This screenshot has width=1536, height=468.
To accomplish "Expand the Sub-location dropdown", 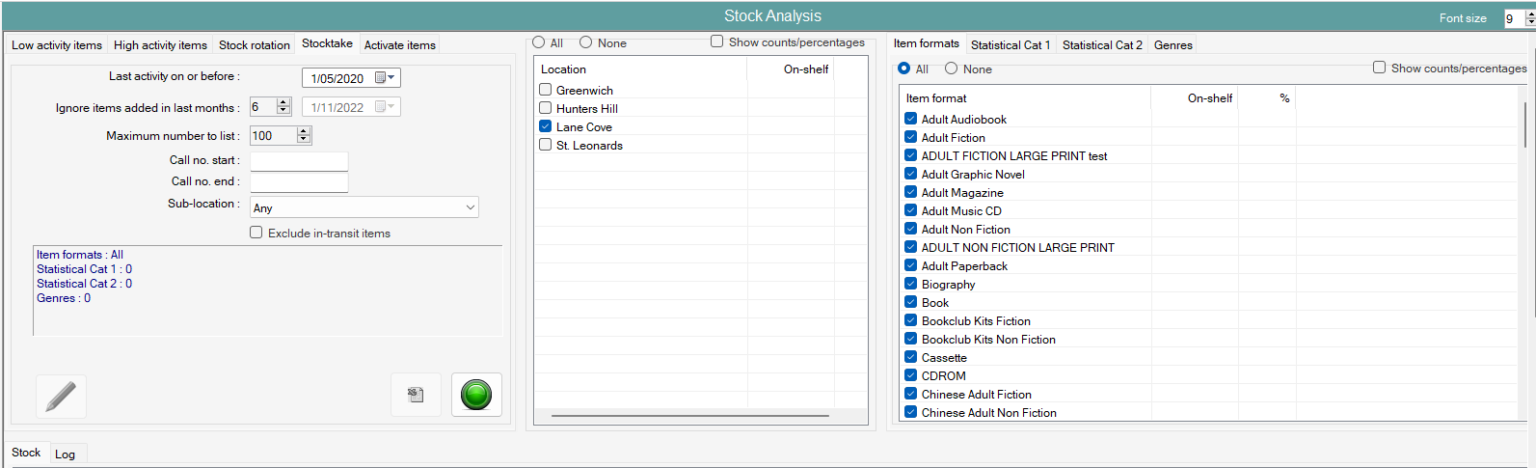I will tap(470, 208).
